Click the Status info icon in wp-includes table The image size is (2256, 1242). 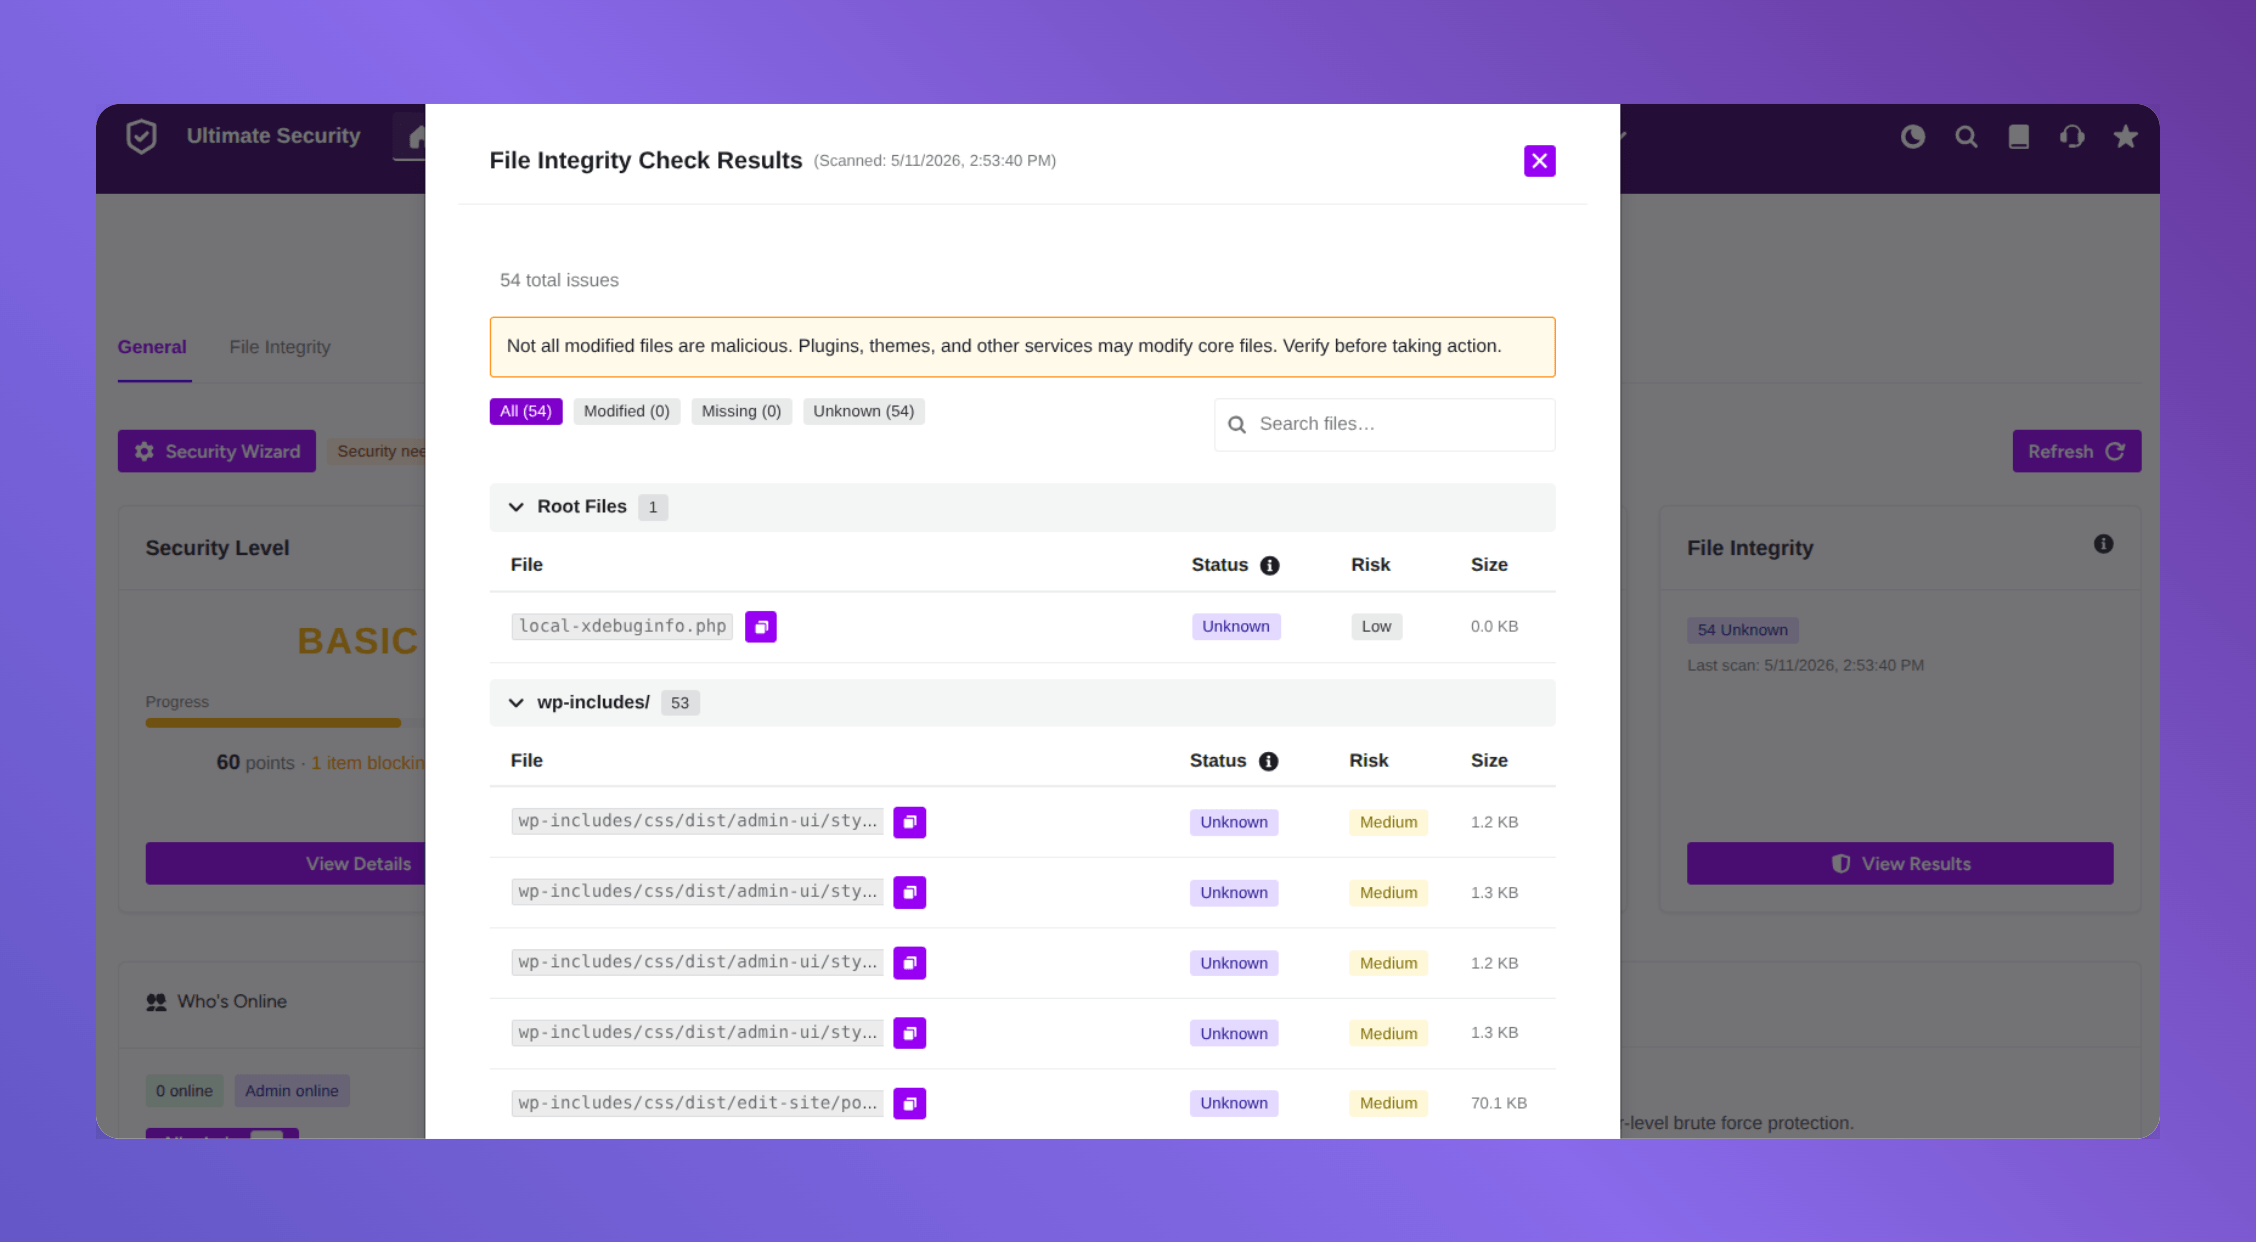pyautogui.click(x=1268, y=761)
